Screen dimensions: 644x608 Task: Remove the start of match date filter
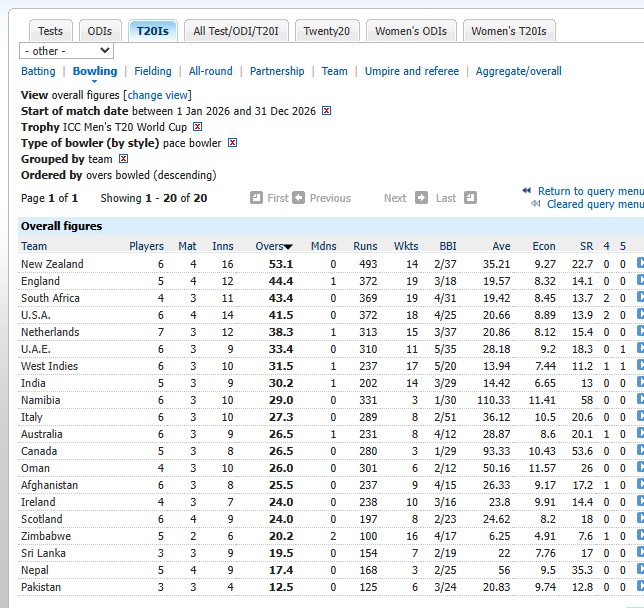click(327, 111)
